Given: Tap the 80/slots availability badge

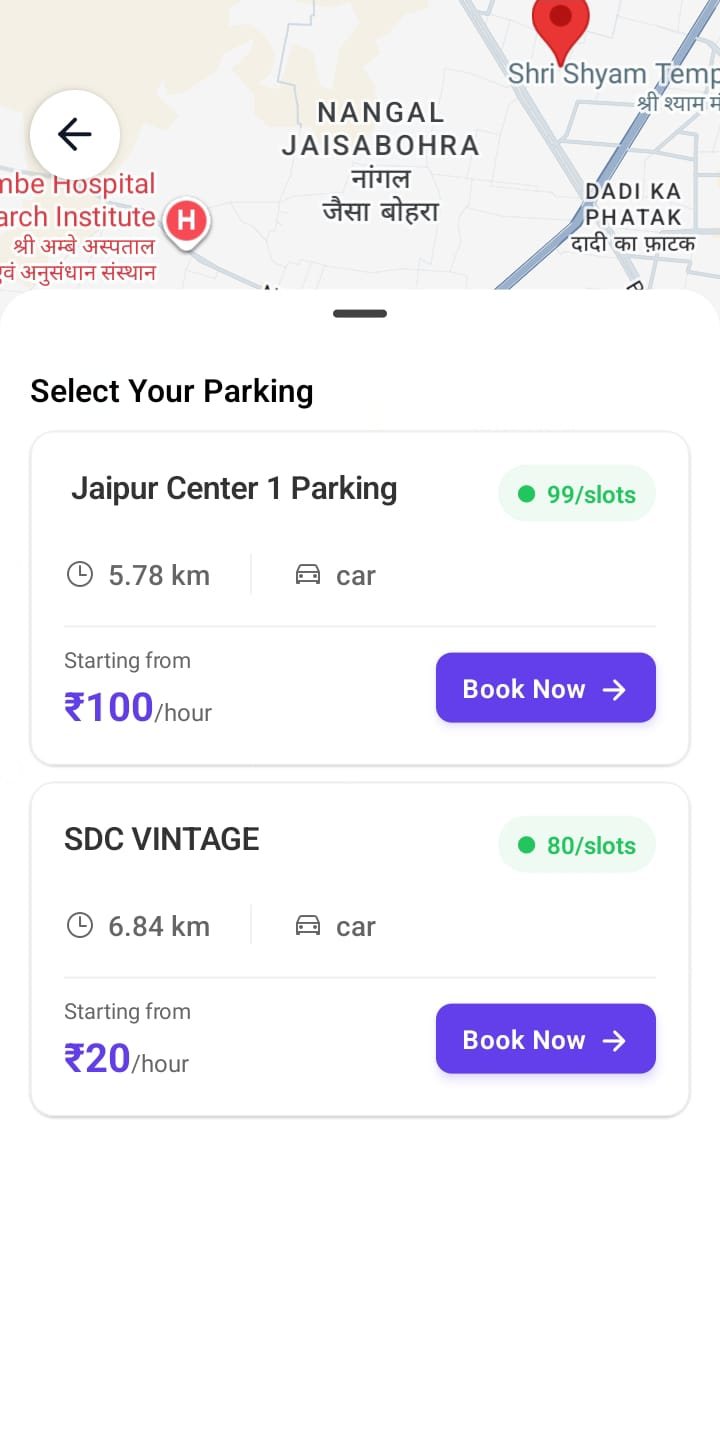Looking at the screenshot, I should (577, 845).
